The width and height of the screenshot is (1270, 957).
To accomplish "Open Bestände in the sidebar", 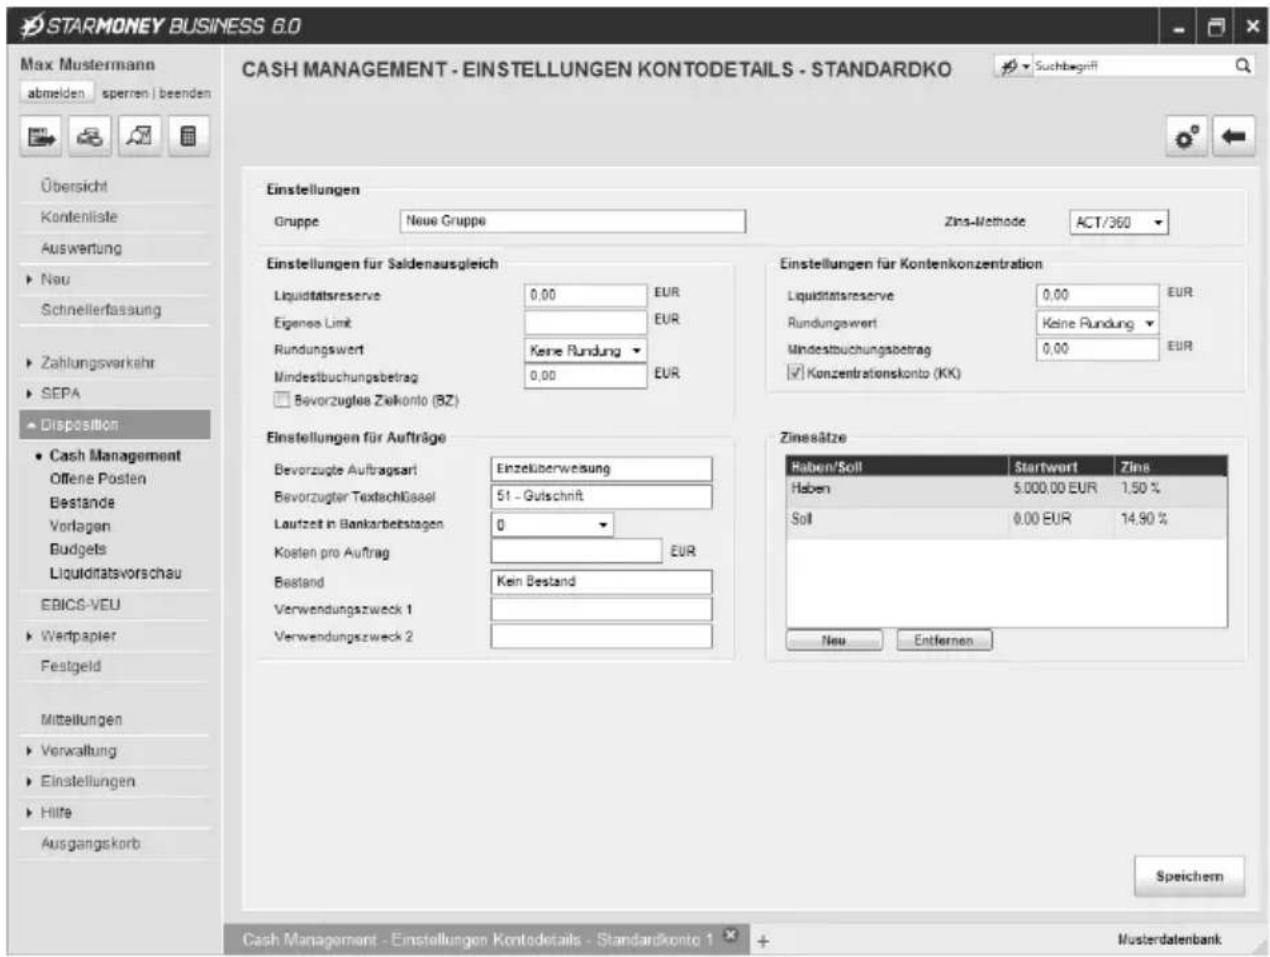I will click(x=82, y=502).
